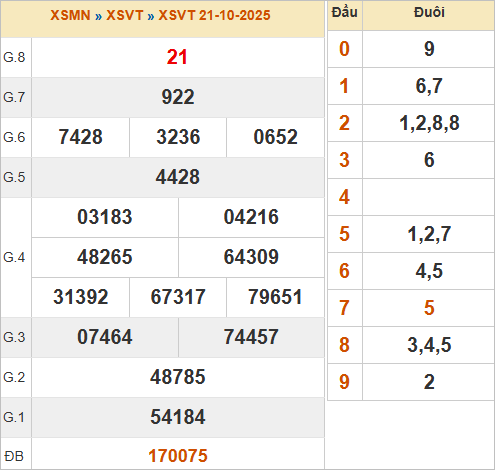
Task: Click head digit 5 in Đầu column
Action: 344,234
